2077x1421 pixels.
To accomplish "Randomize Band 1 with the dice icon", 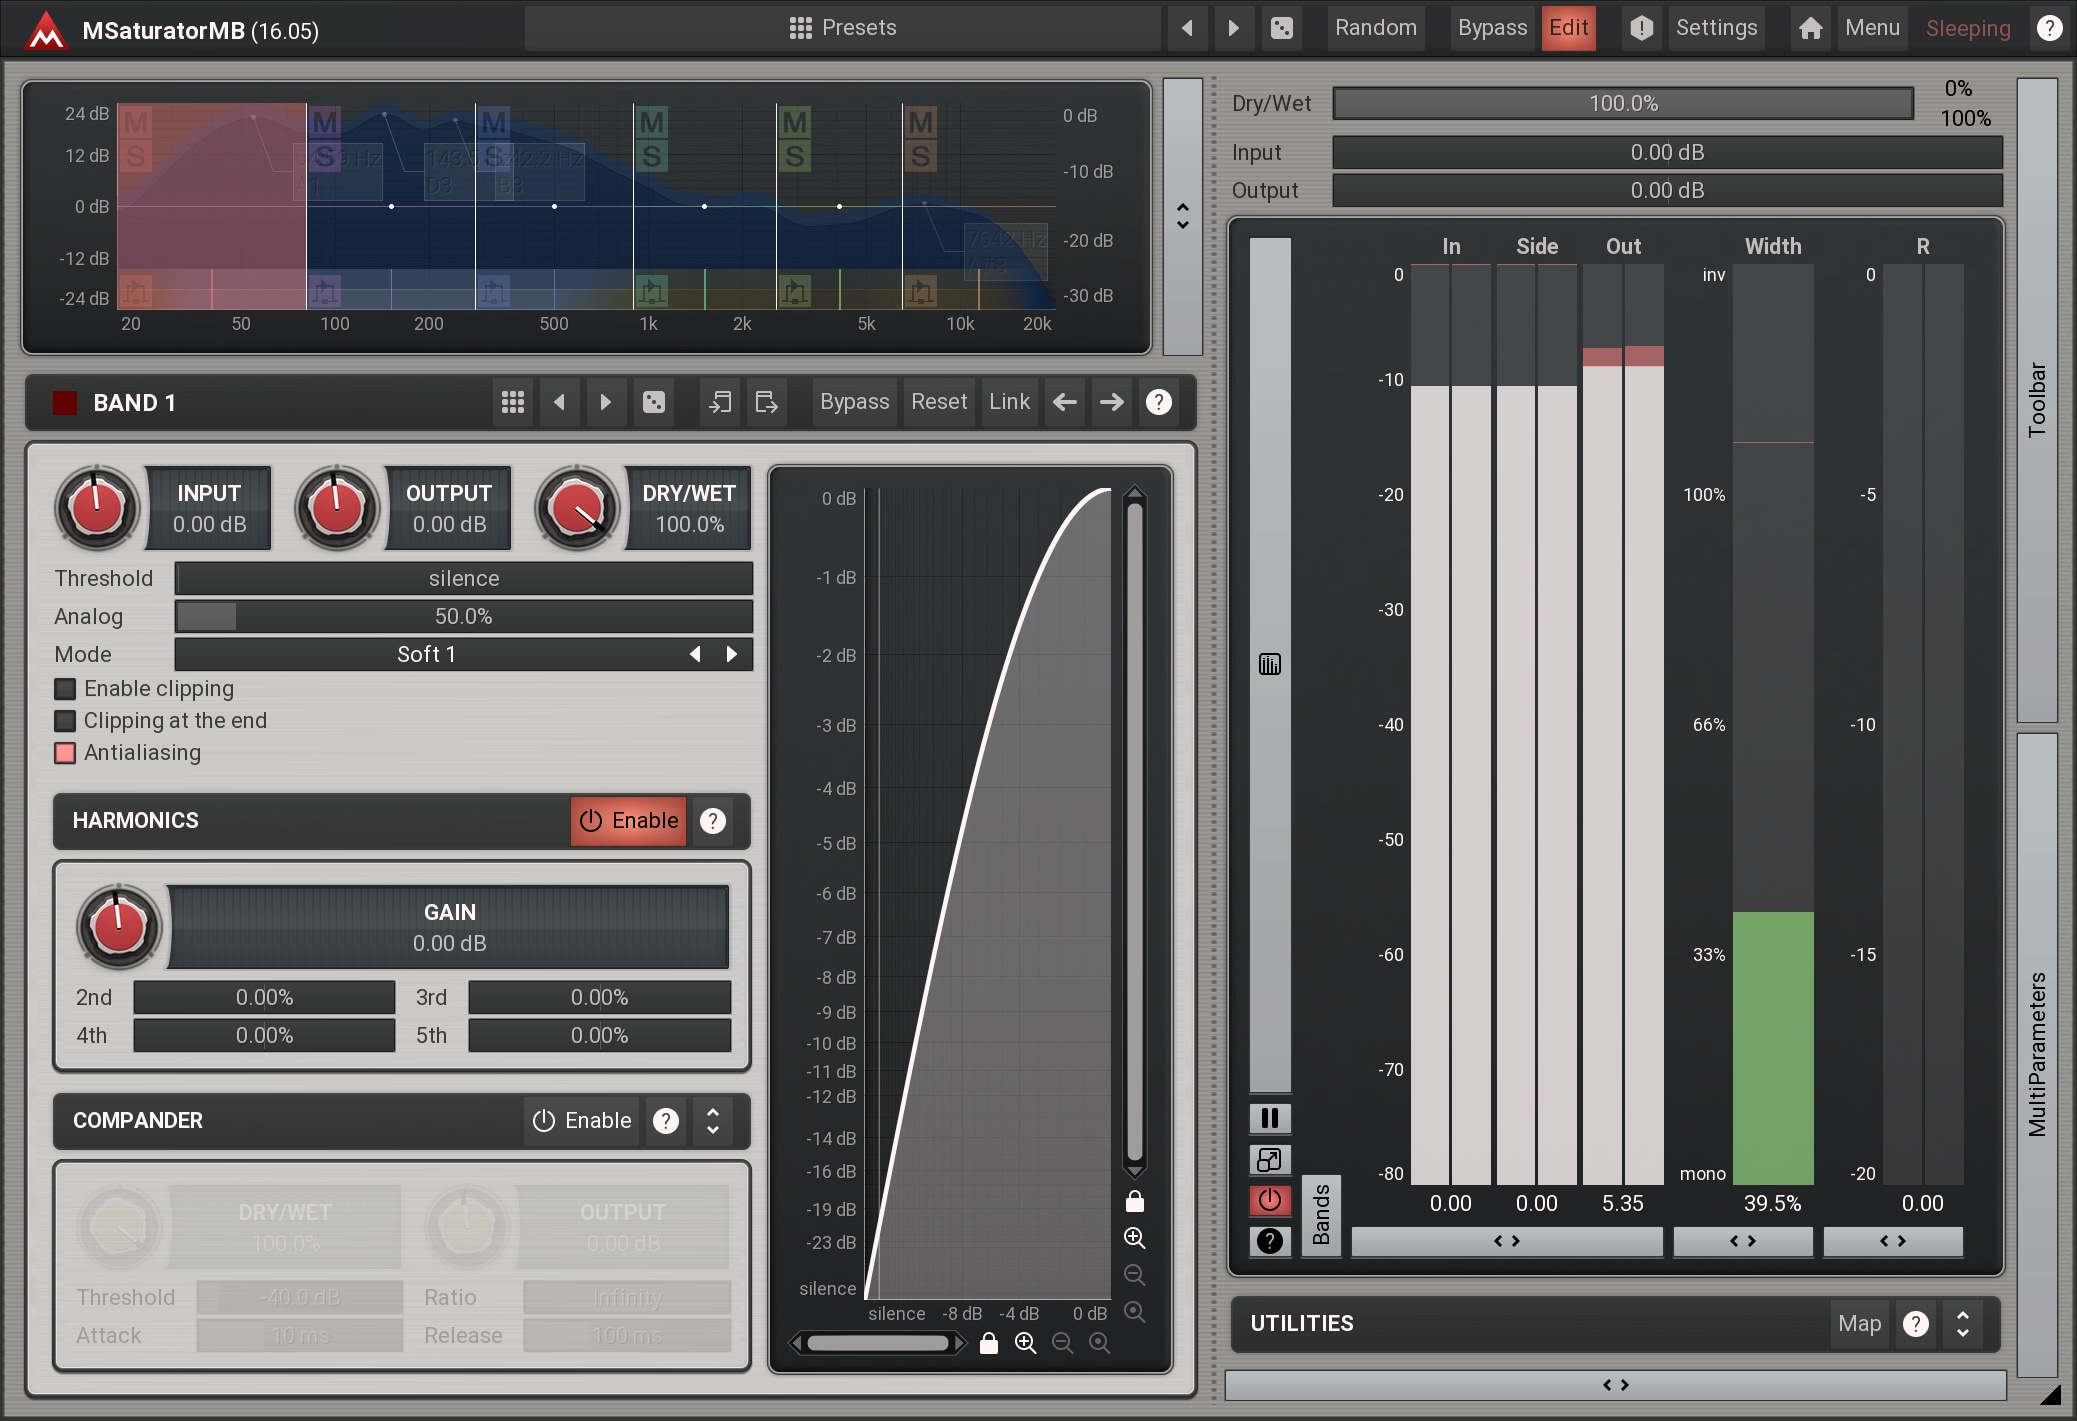I will pyautogui.click(x=653, y=402).
